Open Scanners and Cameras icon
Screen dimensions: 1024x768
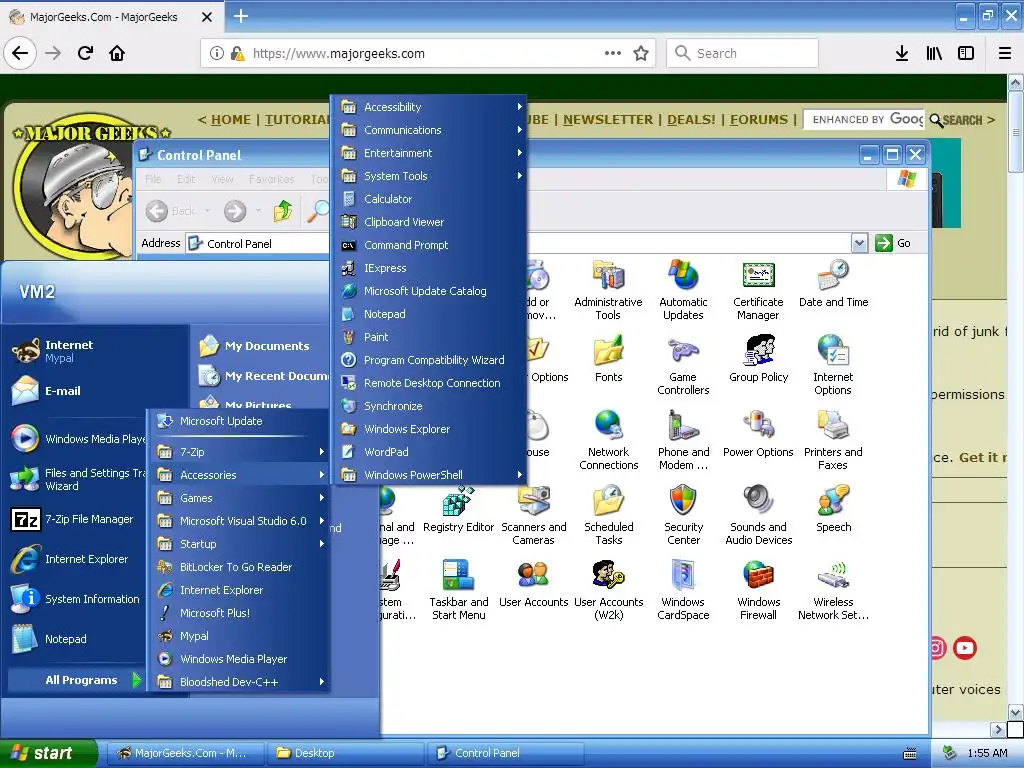[534, 515]
